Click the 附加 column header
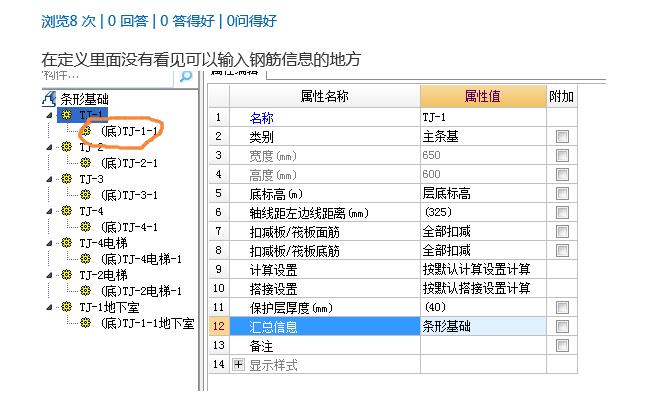Screen dimensions: 662x398 click(561, 97)
